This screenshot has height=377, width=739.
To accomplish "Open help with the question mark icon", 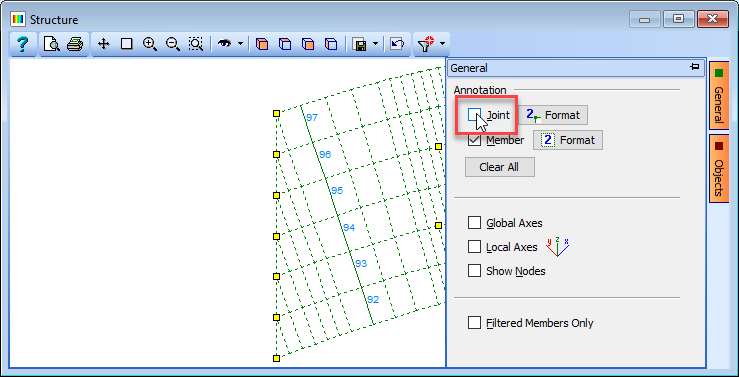I will coord(22,44).
